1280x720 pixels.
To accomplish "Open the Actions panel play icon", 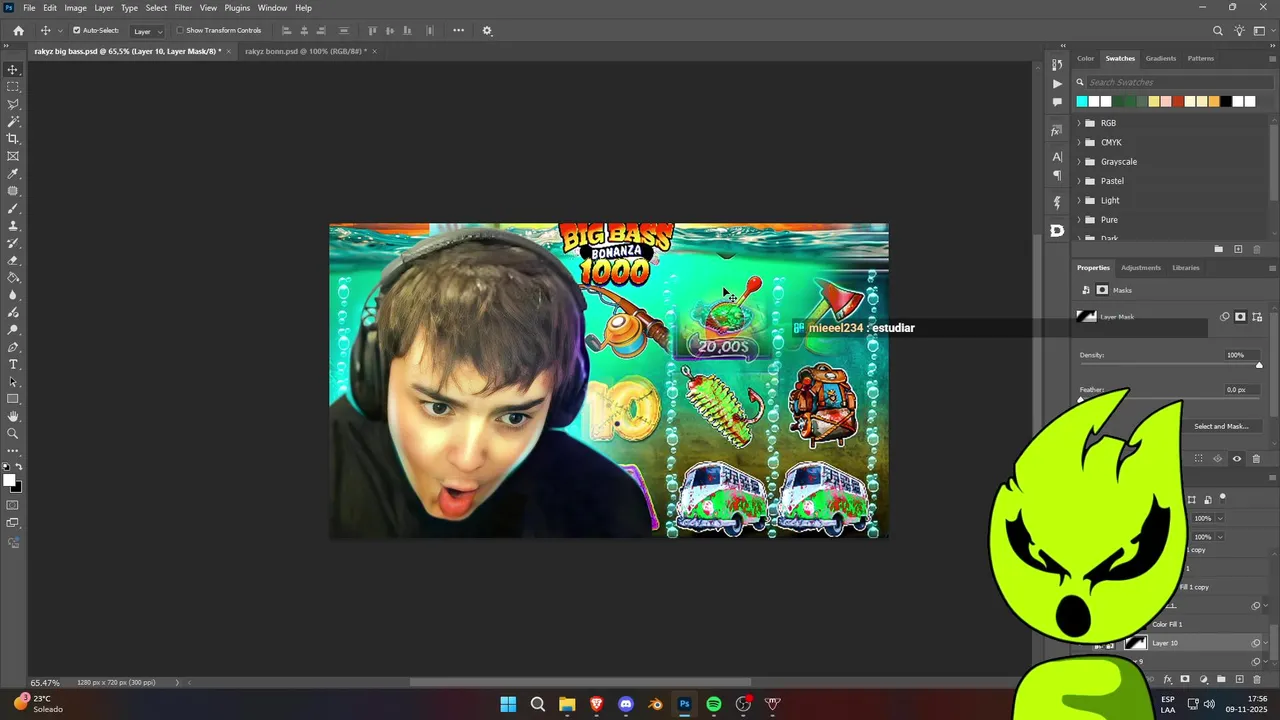I will point(1057,84).
